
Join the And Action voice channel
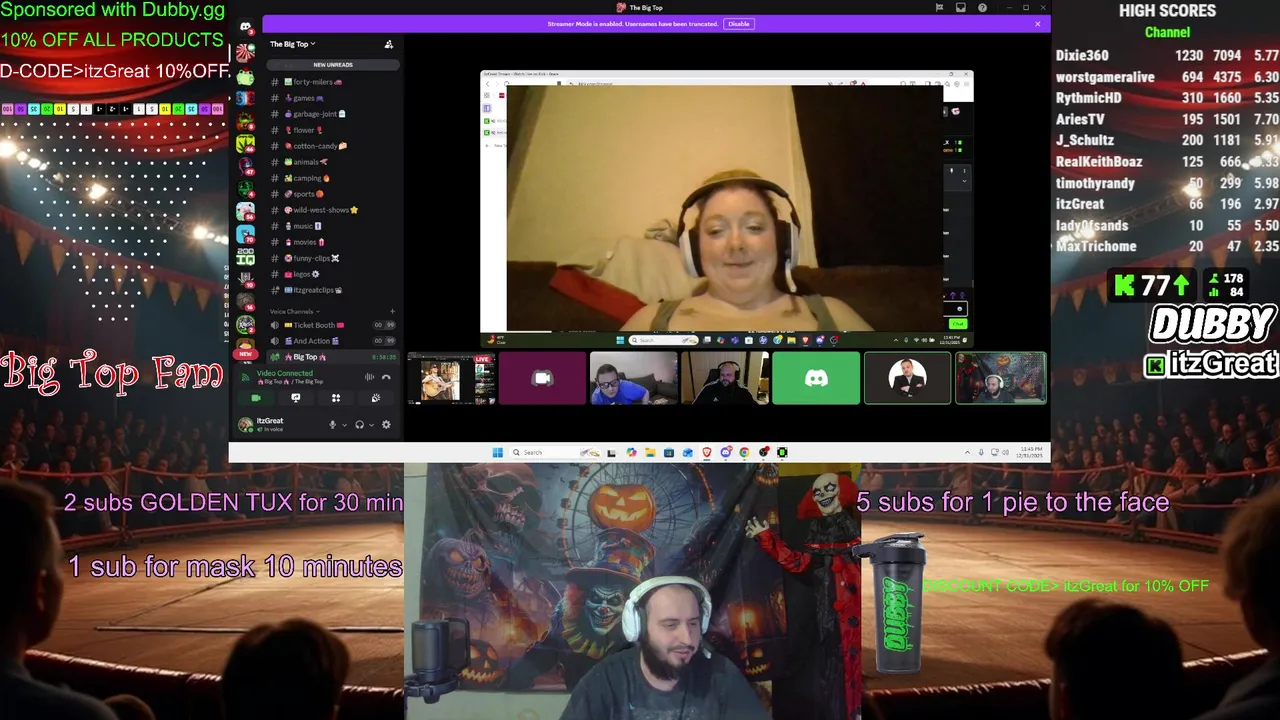(333, 341)
